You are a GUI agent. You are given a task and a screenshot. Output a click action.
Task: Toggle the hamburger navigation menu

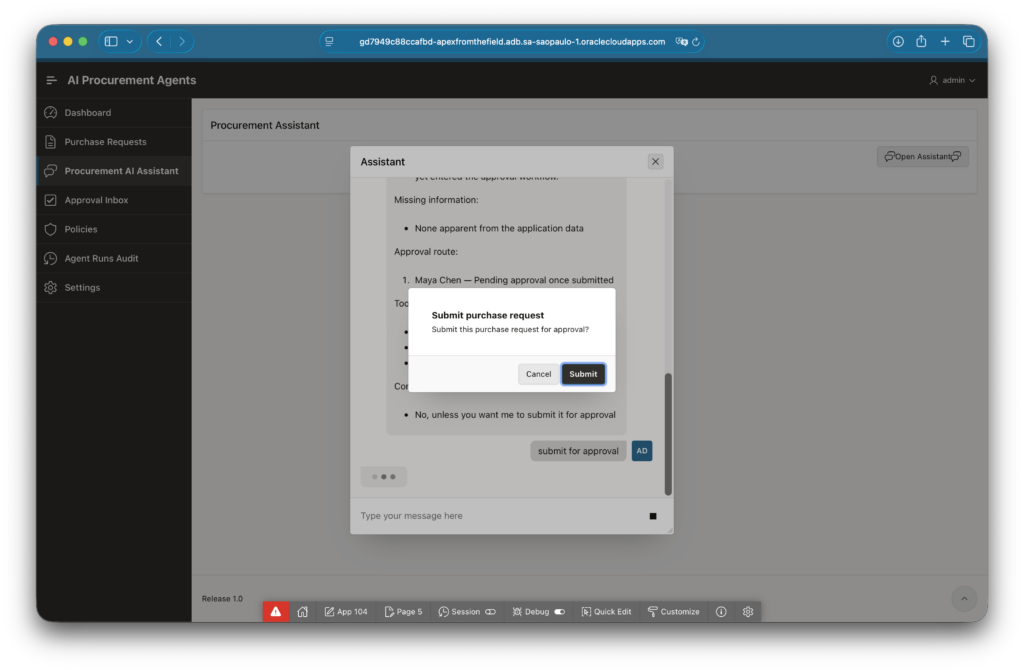click(52, 80)
